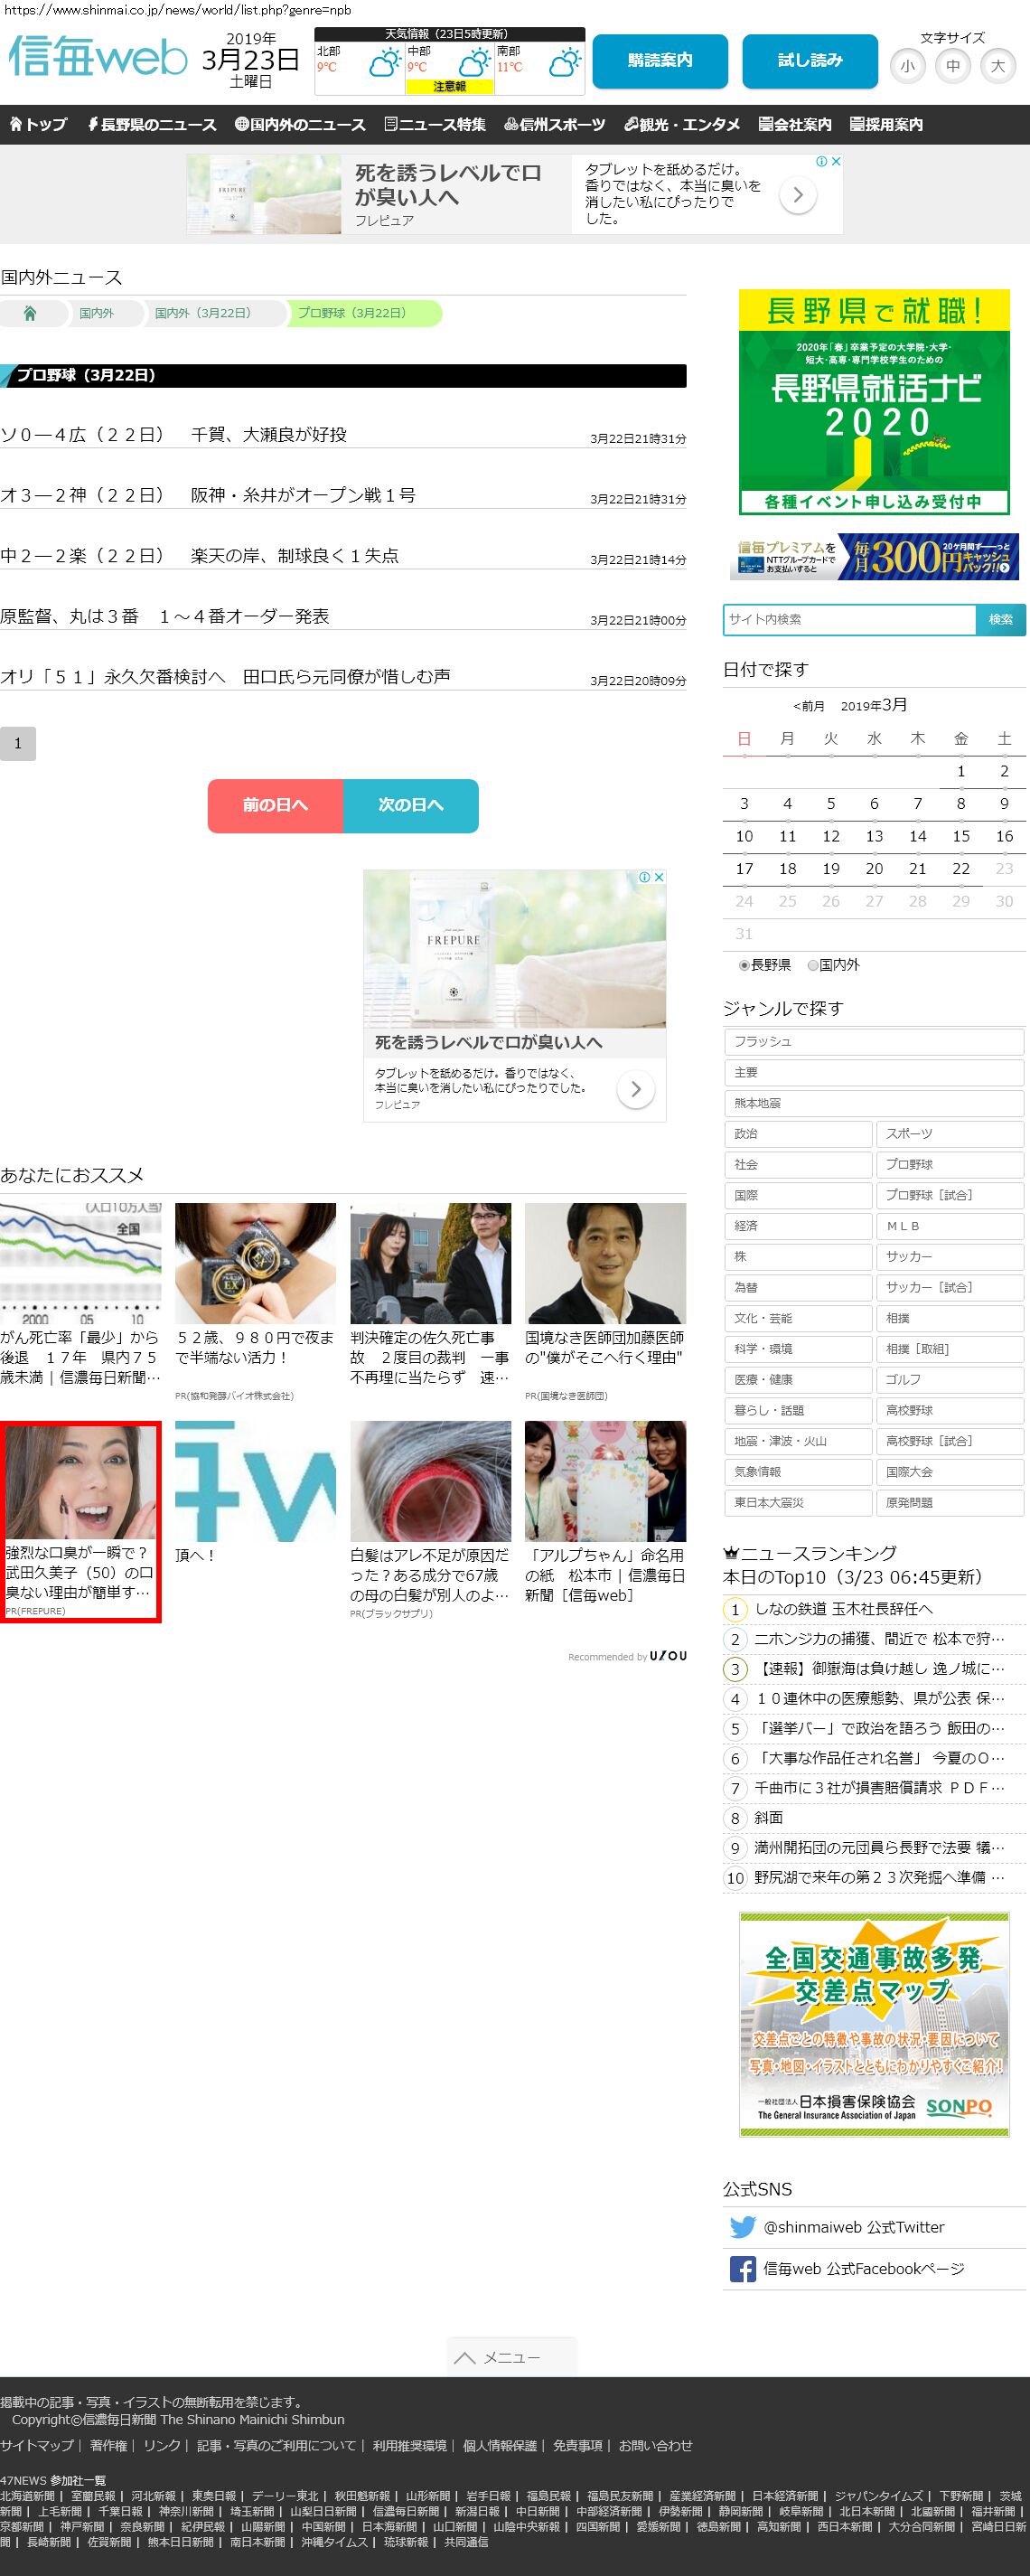Click the 信毎web site logo
Image resolution: width=1030 pixels, height=2576 pixels.
(98, 57)
